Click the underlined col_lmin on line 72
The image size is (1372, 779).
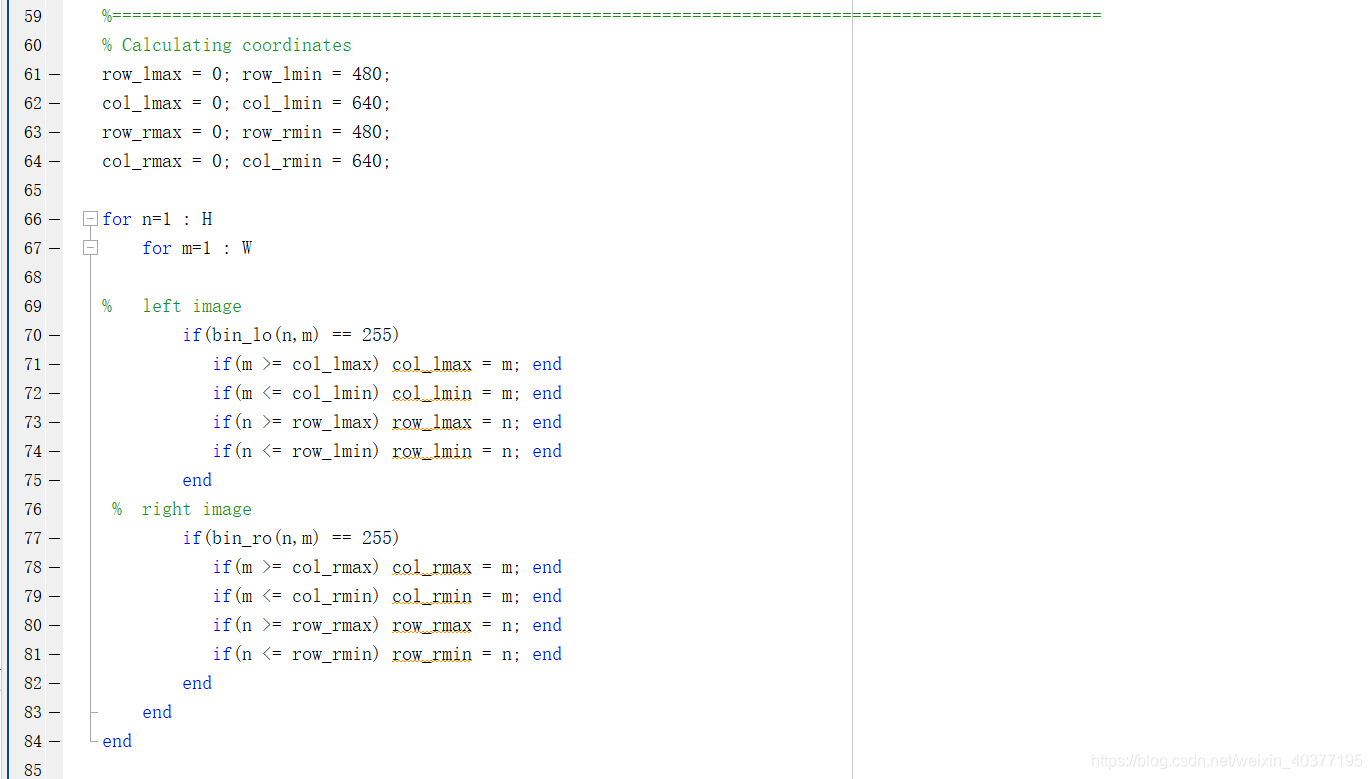tap(432, 393)
